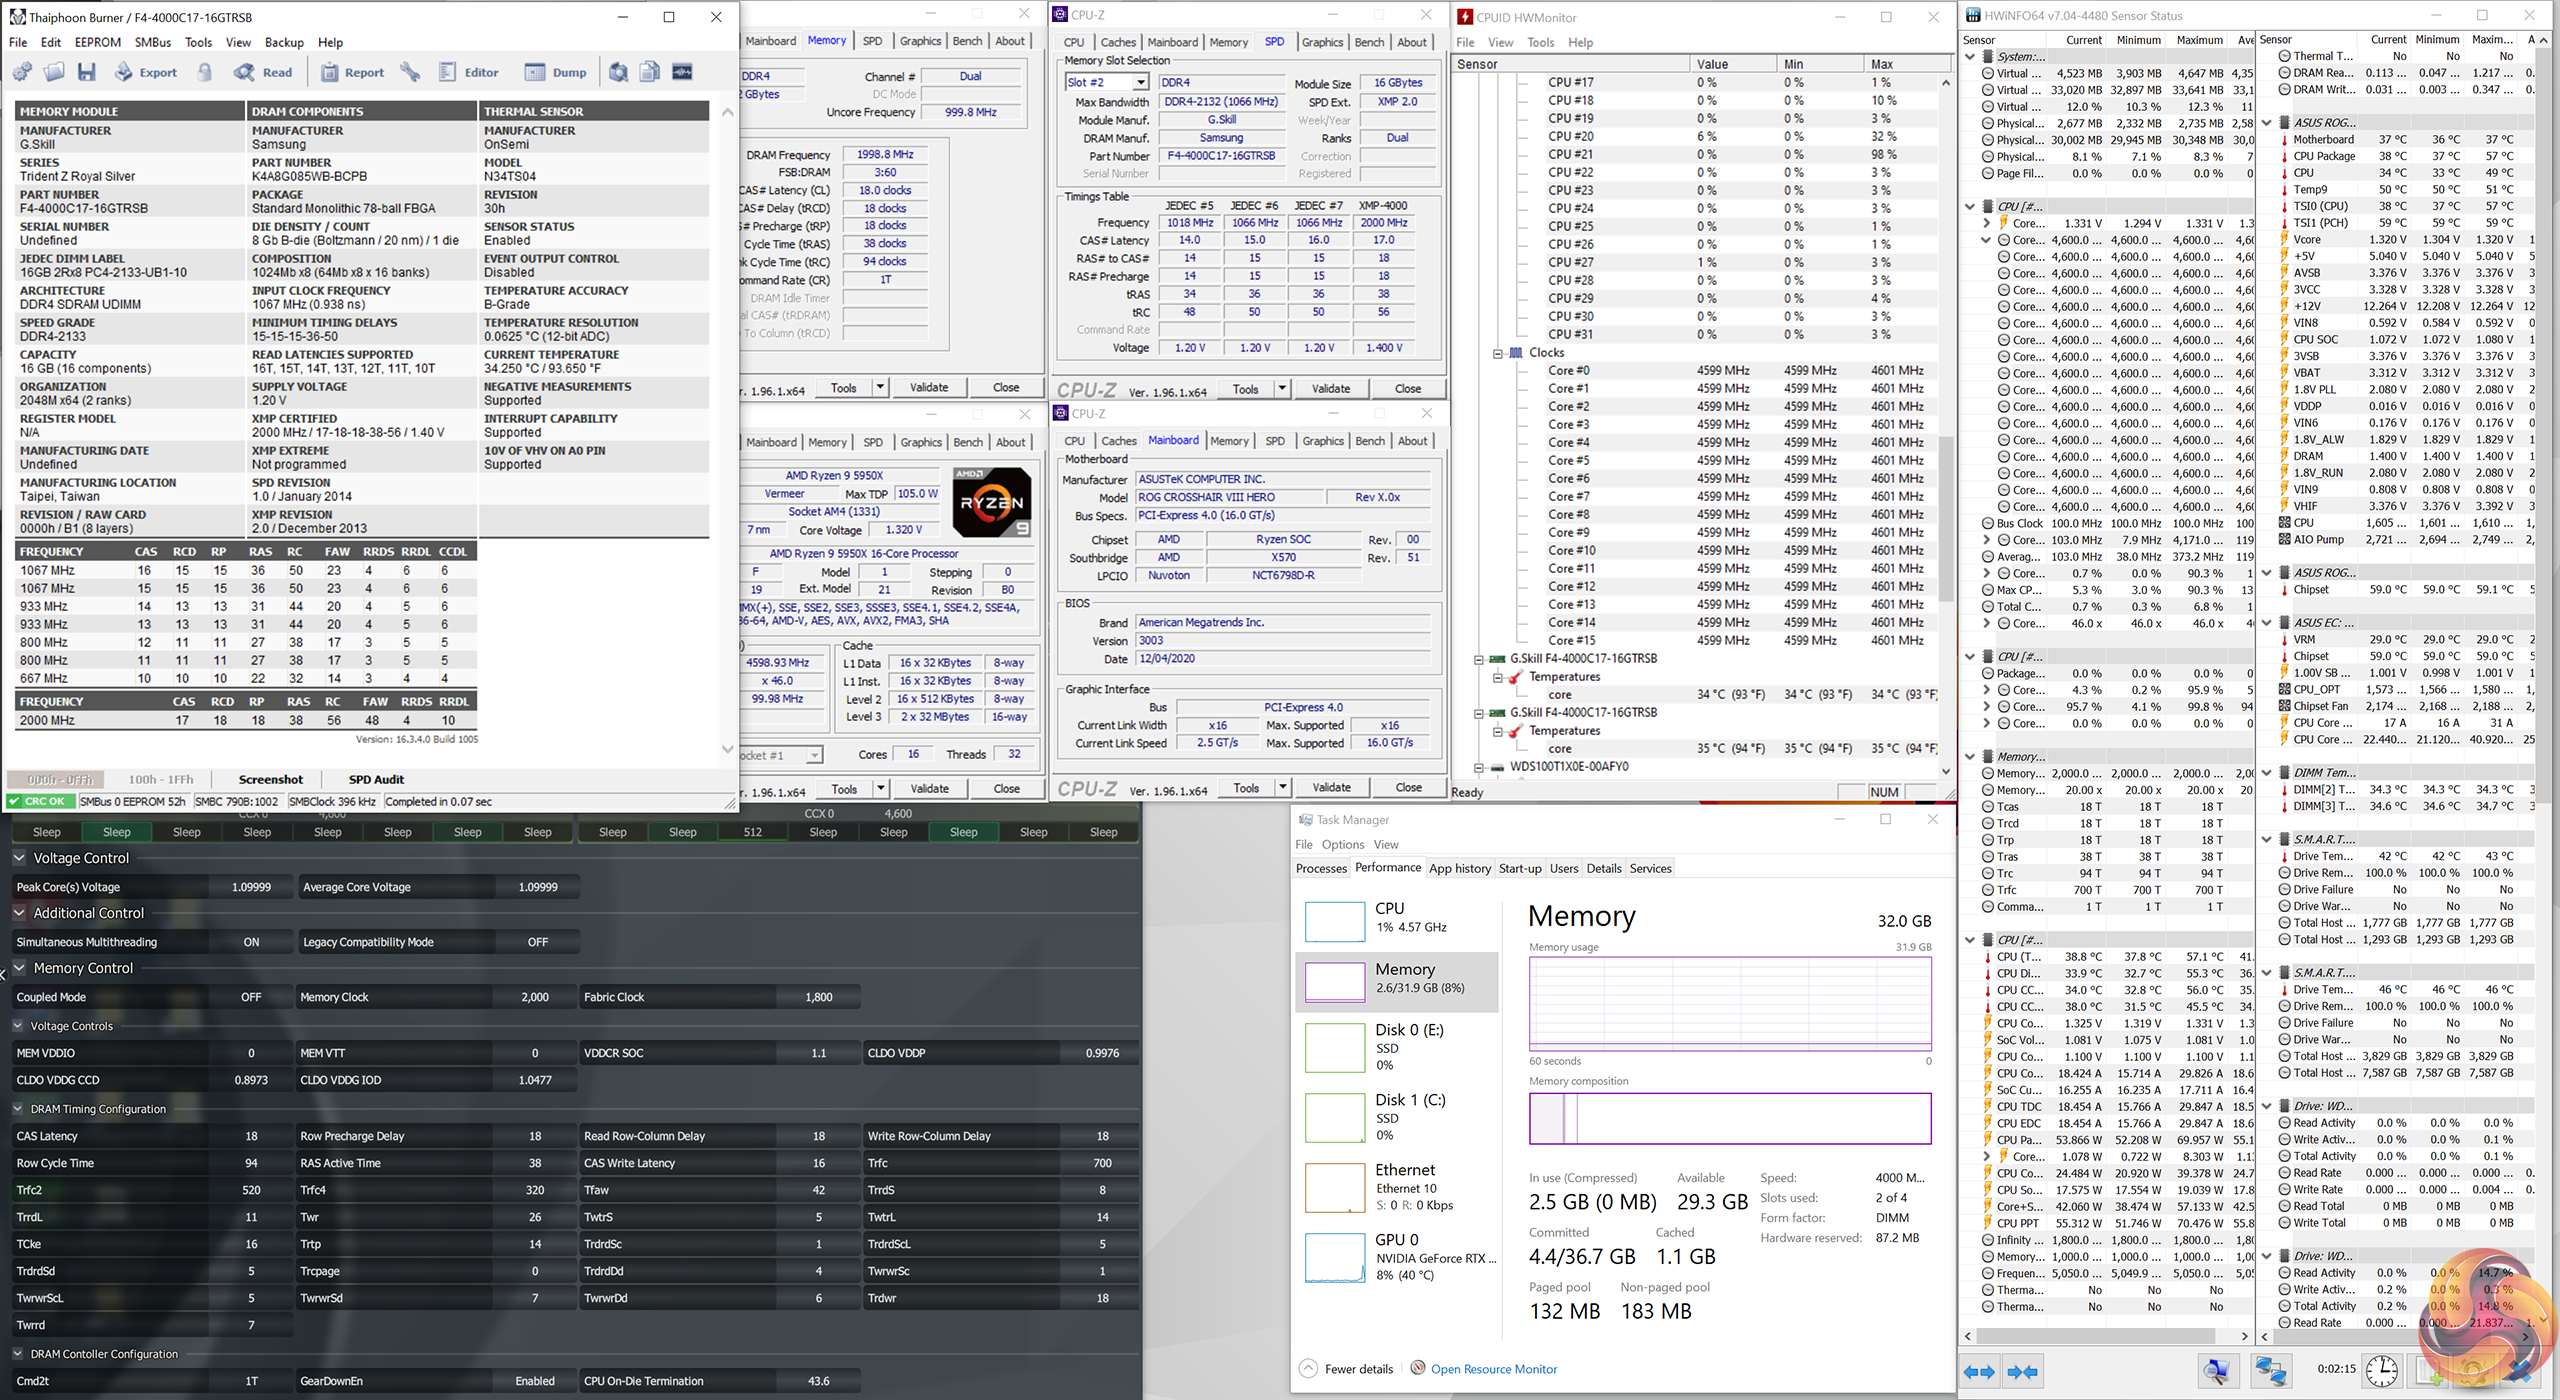Viewport: 2560px width, 1400px height.
Task: Toggle the GearDownEn Enabled setting
Action: pyautogui.click(x=534, y=1381)
